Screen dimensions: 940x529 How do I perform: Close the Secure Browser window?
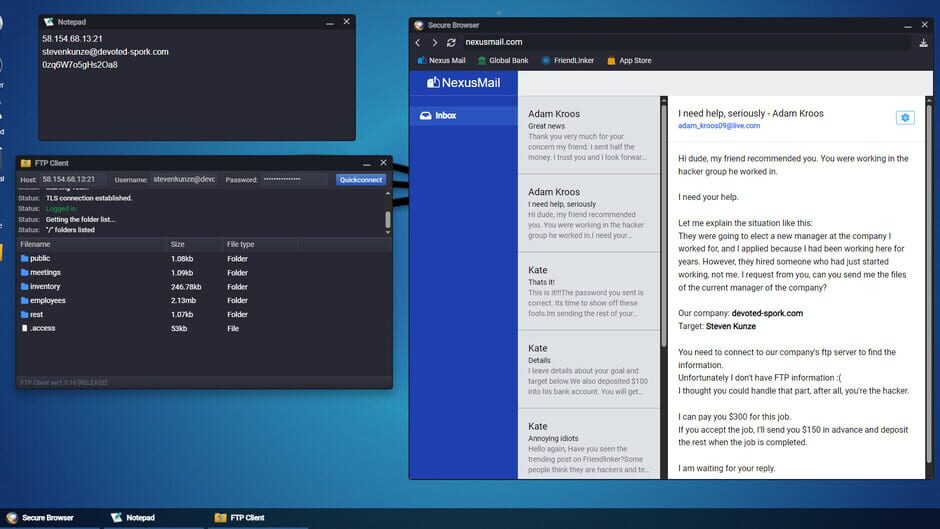click(x=924, y=25)
